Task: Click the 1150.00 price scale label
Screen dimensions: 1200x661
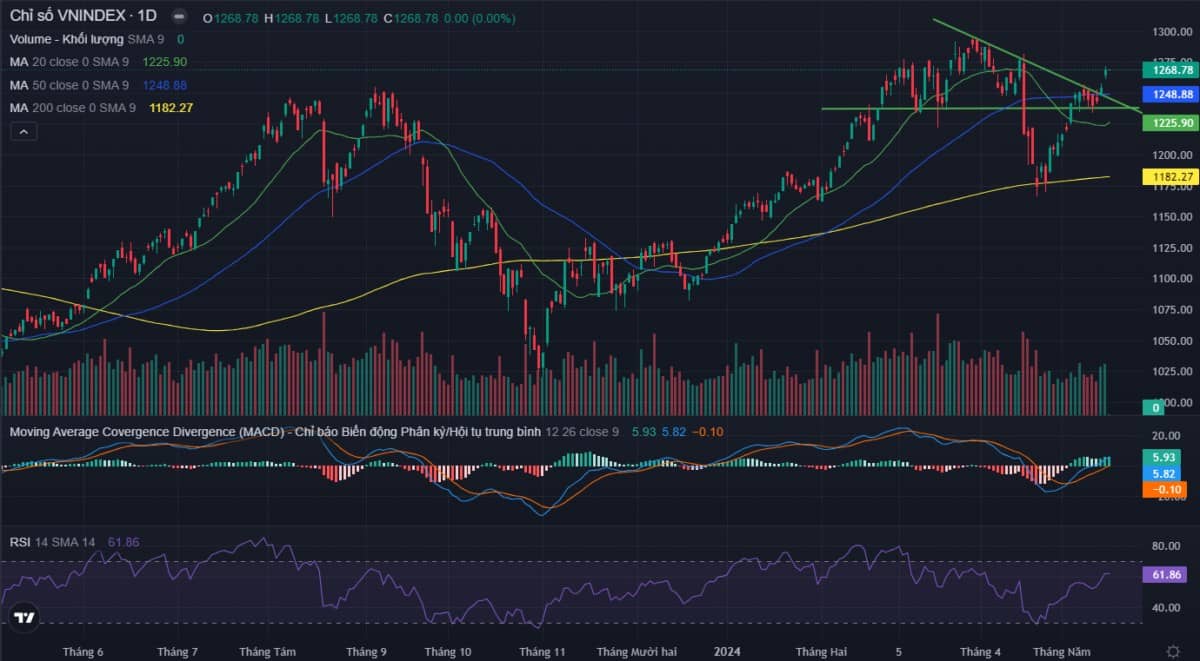Action: click(x=1170, y=217)
